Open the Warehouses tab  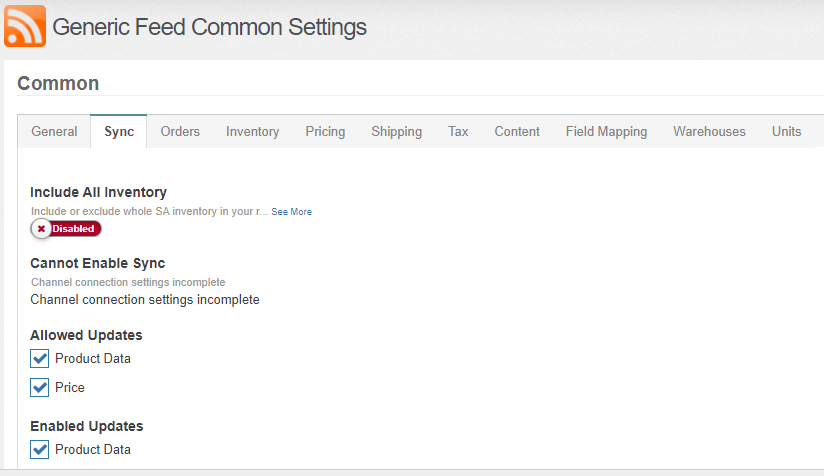[709, 131]
